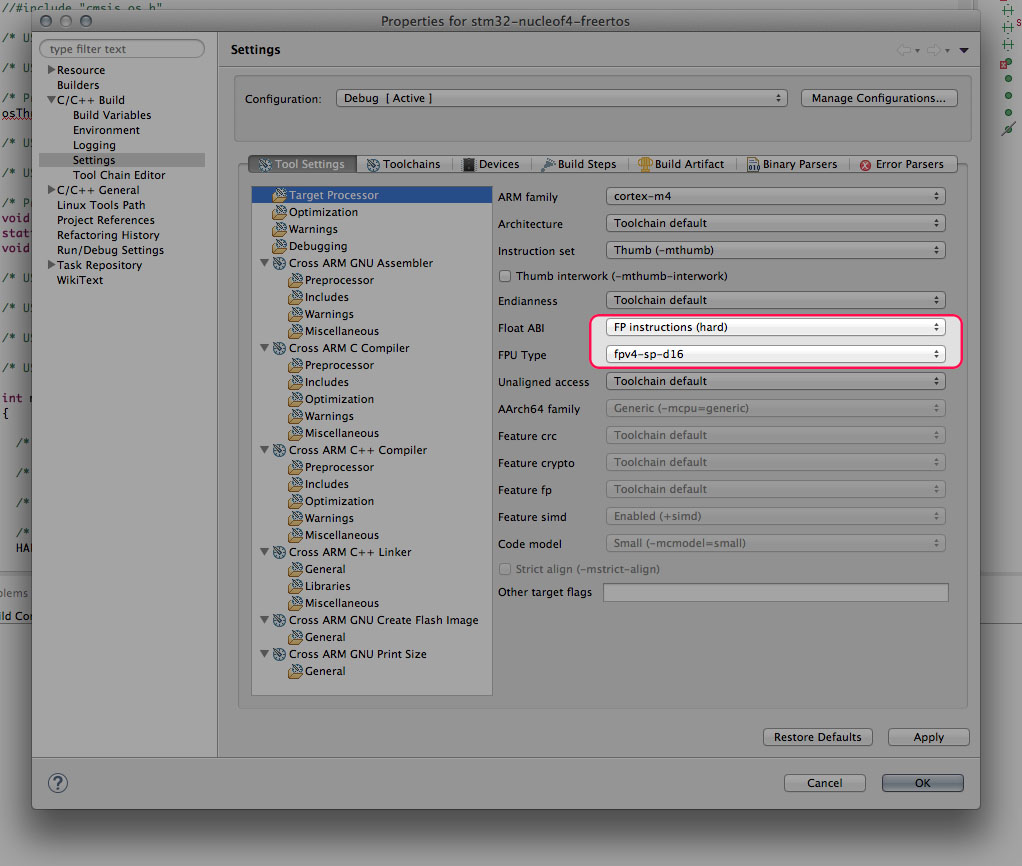Click the Libraries folder icon under C++ Linker
1022x866 pixels.
pyautogui.click(x=295, y=586)
